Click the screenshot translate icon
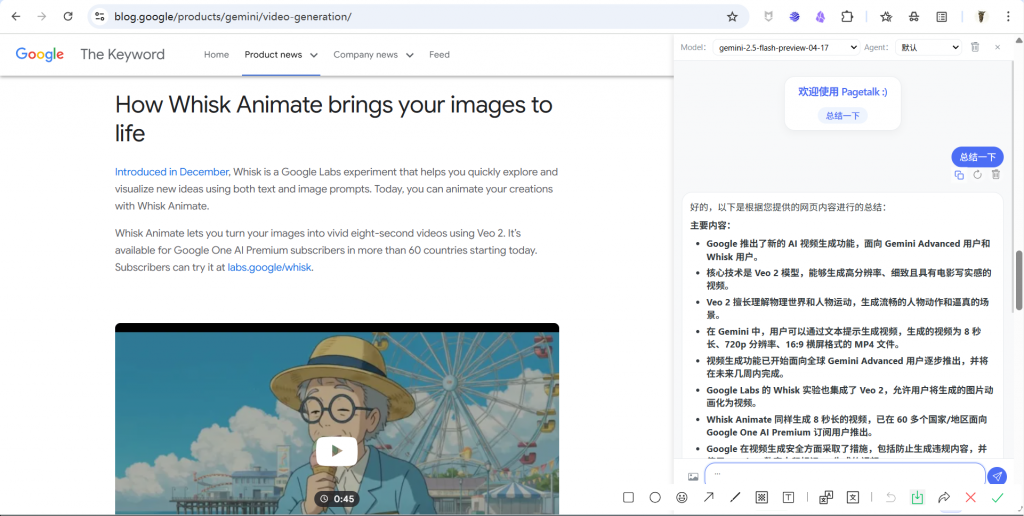The image size is (1024, 516). (x=826, y=498)
